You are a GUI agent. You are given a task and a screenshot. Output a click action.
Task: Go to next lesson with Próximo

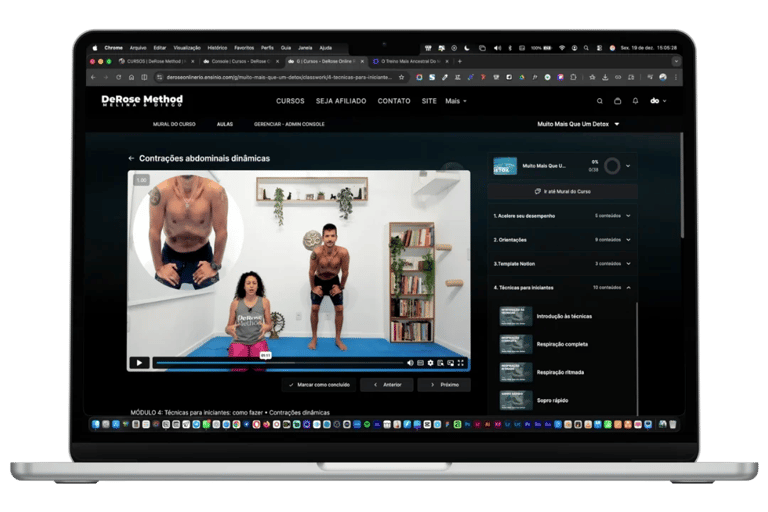tap(444, 385)
